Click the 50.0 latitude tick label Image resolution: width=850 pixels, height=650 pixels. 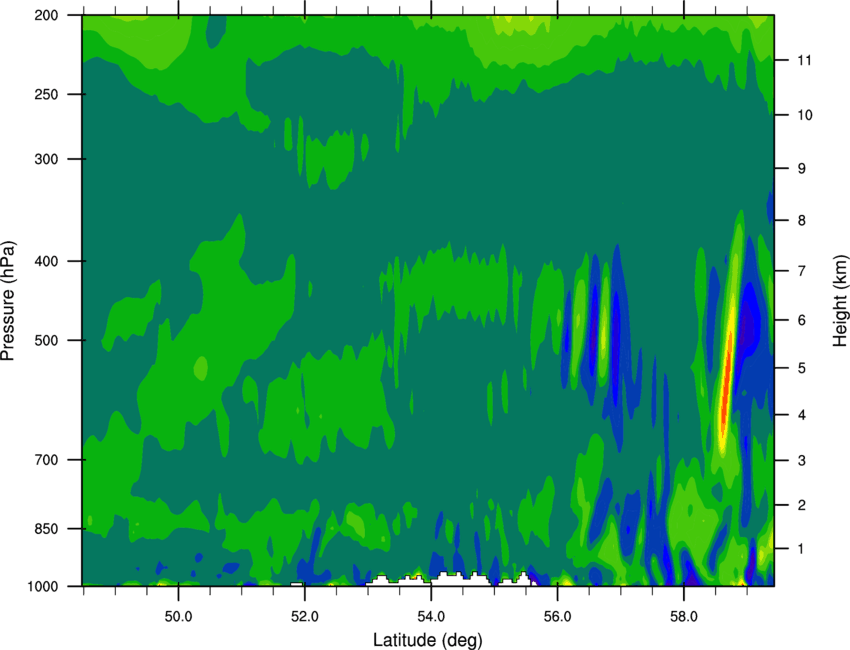[178, 617]
